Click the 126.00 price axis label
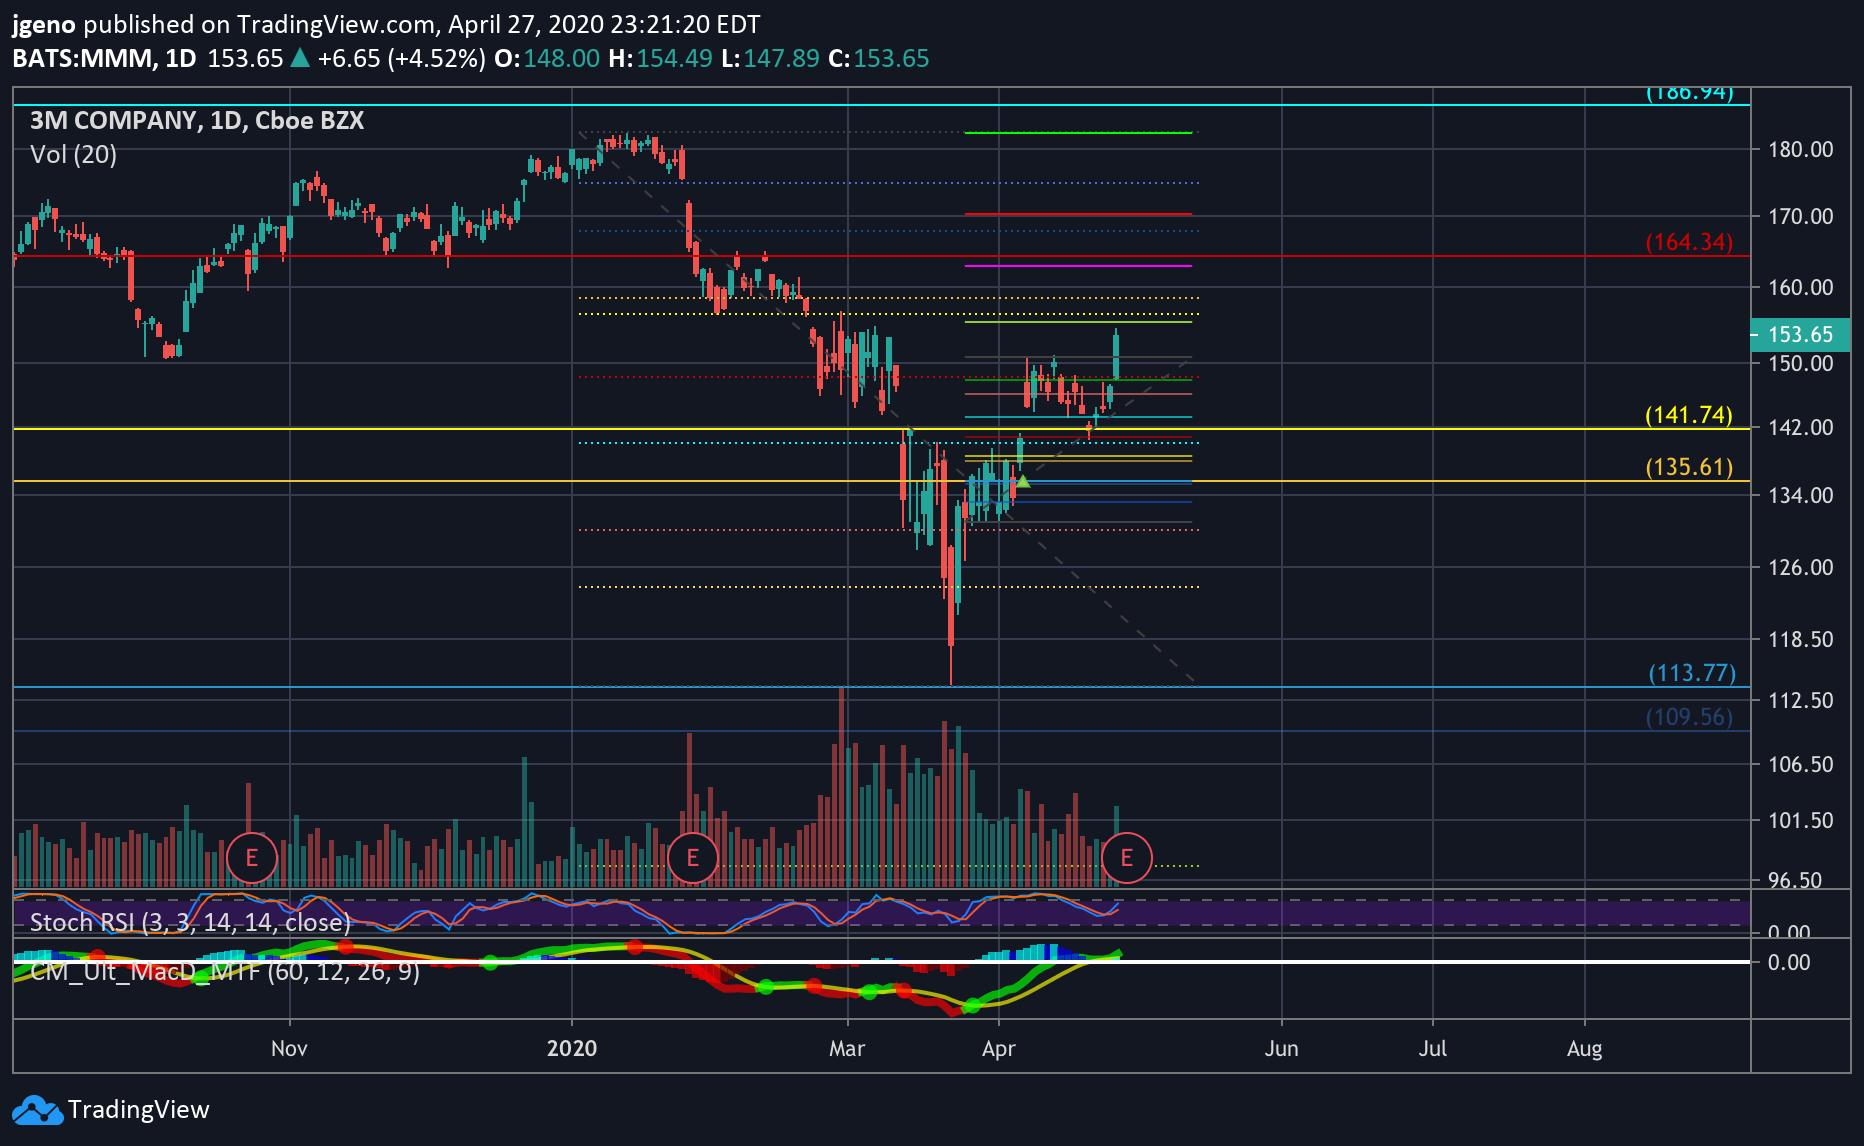 1801,567
